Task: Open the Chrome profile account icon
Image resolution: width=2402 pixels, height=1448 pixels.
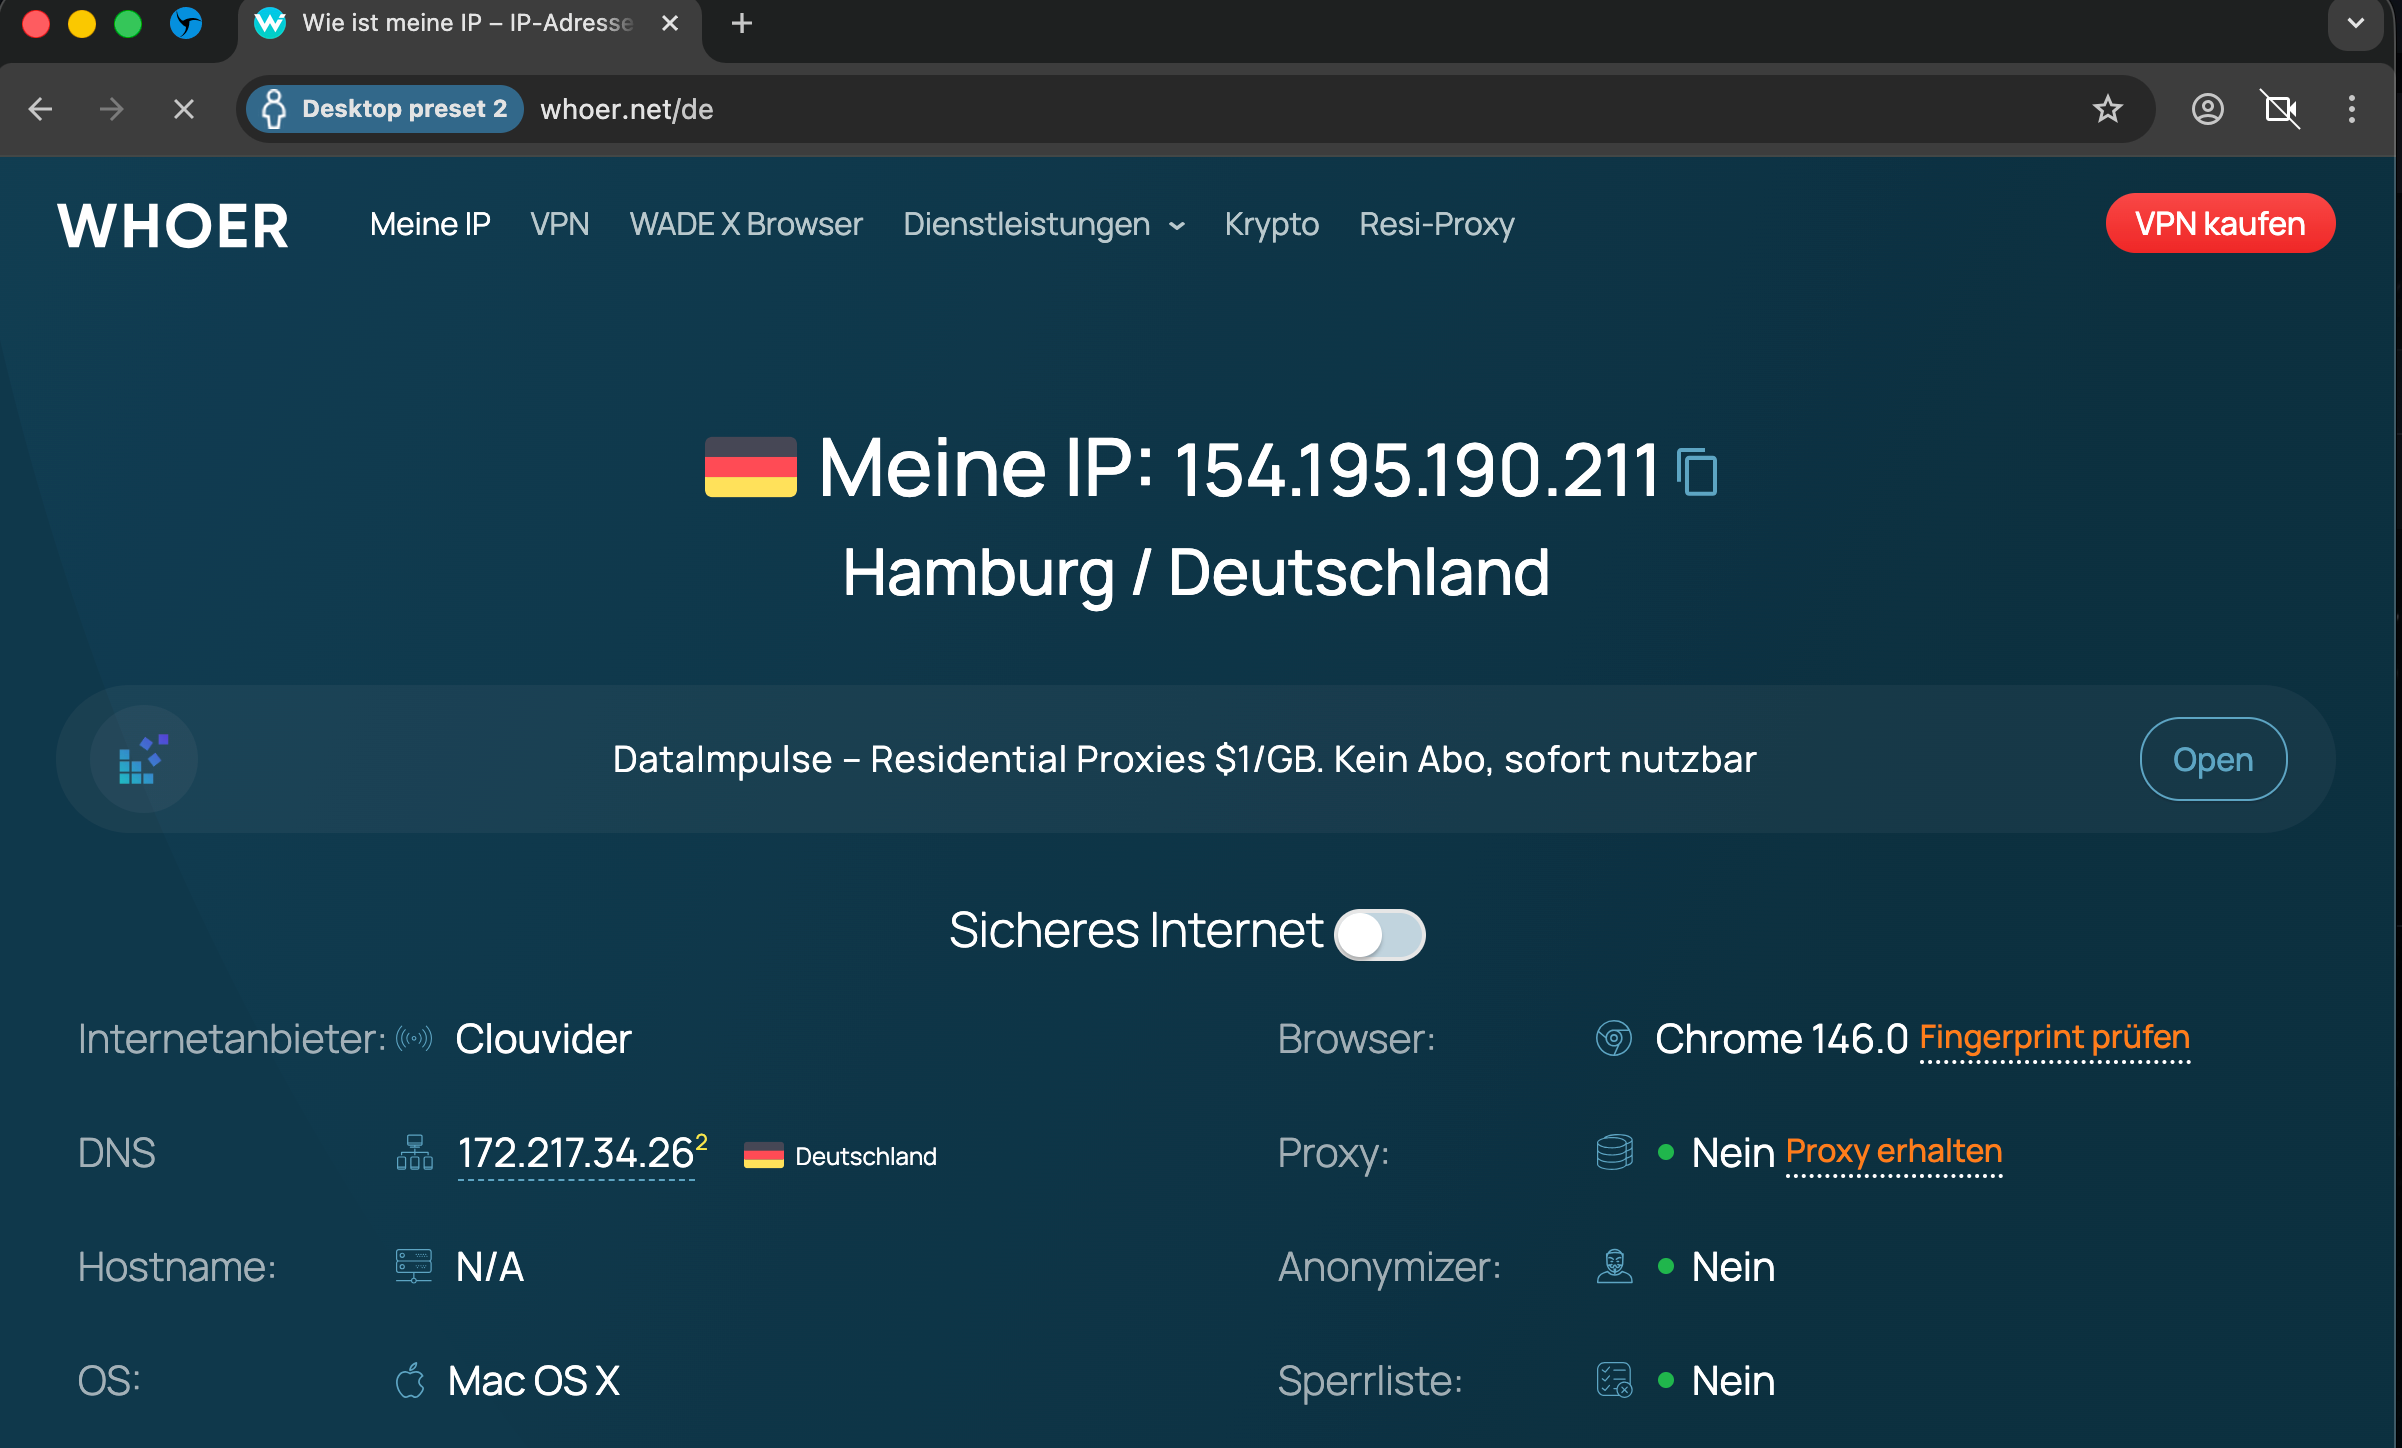Action: coord(2207,109)
